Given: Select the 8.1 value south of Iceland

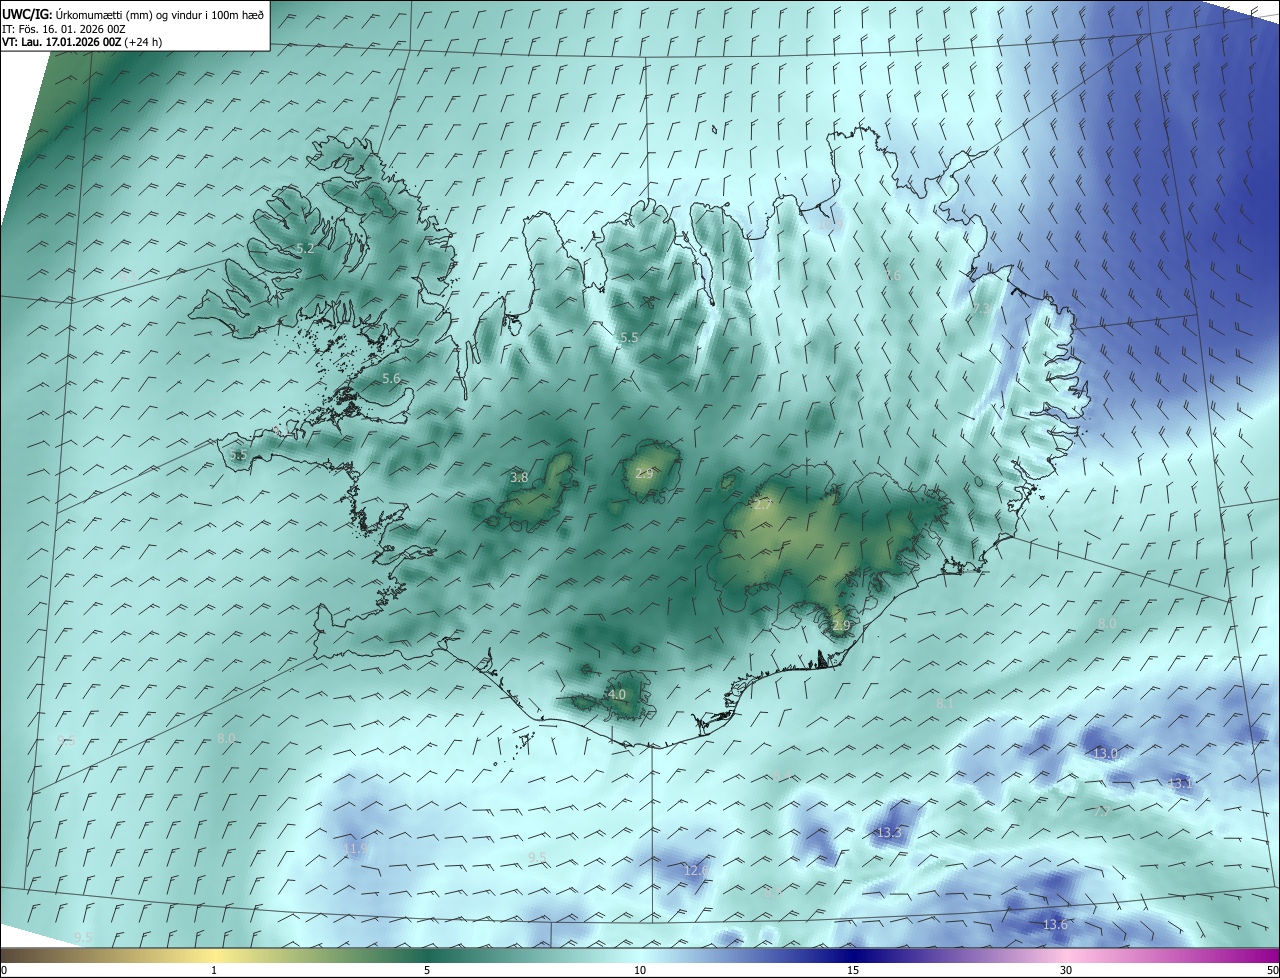Looking at the screenshot, I should pos(945,704).
